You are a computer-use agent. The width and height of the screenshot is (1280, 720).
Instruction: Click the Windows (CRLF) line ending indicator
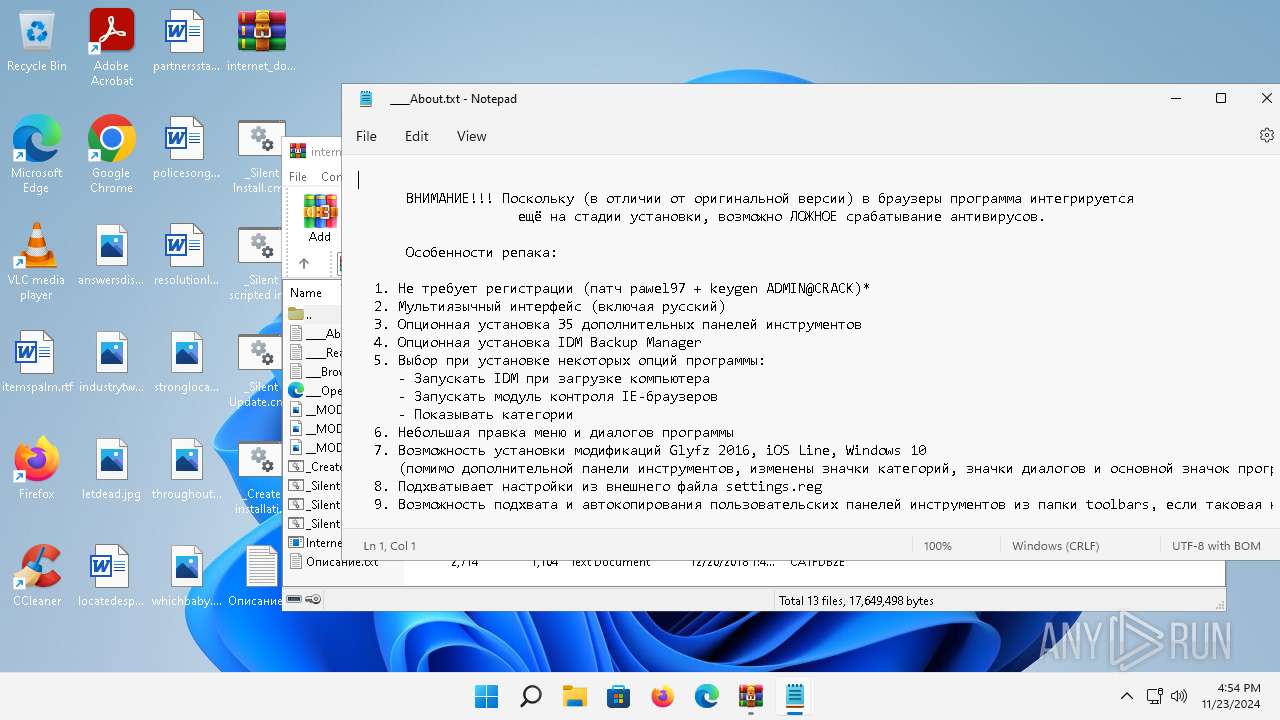(x=1055, y=546)
